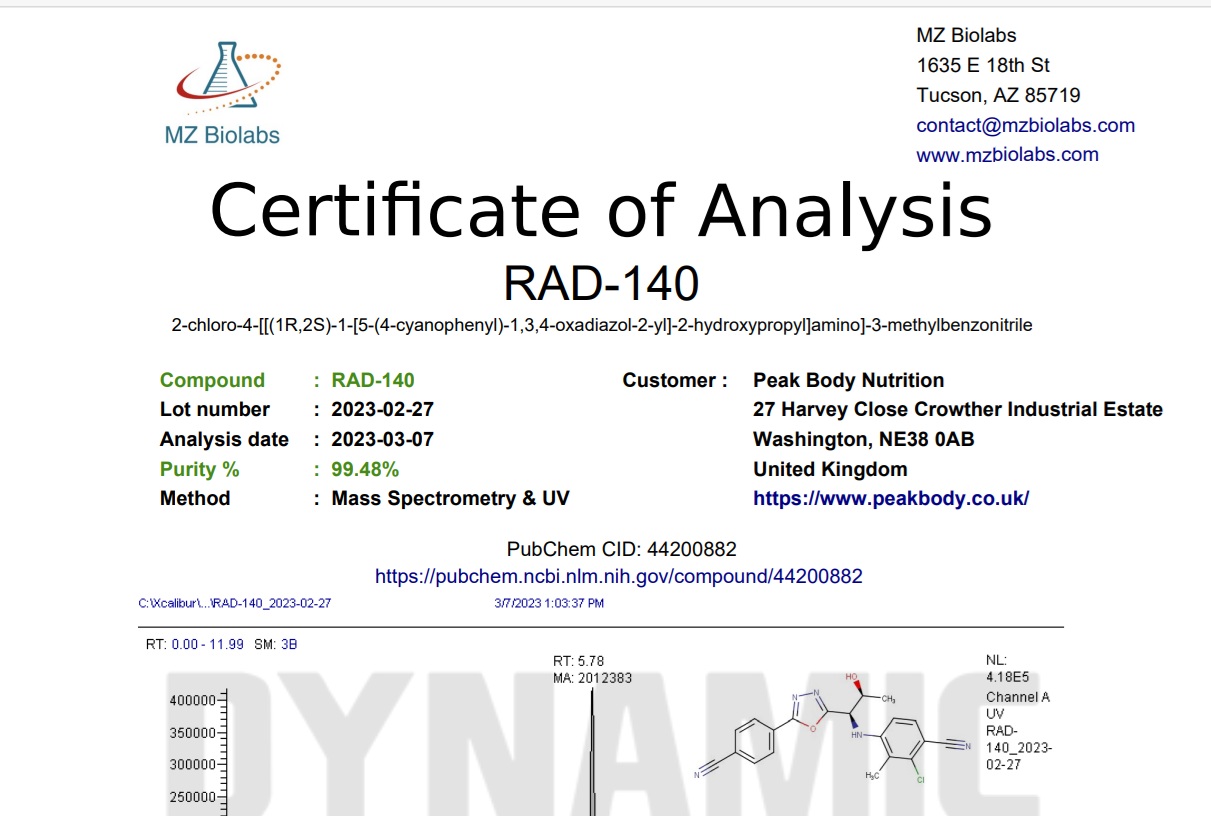Click the SM: 3B smoothing label
1211x823 pixels.
point(276,644)
